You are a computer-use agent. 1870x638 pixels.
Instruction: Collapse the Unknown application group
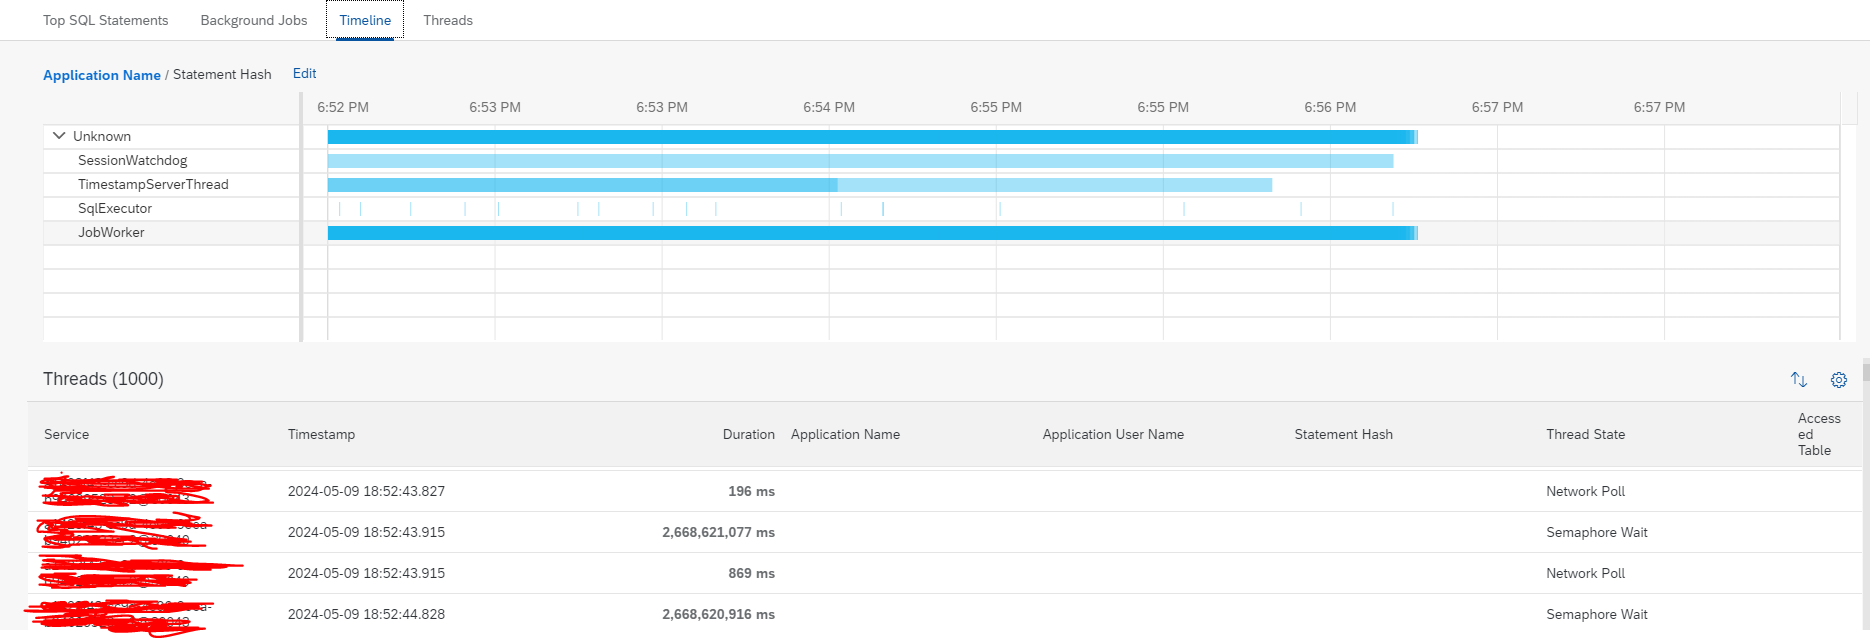point(59,136)
